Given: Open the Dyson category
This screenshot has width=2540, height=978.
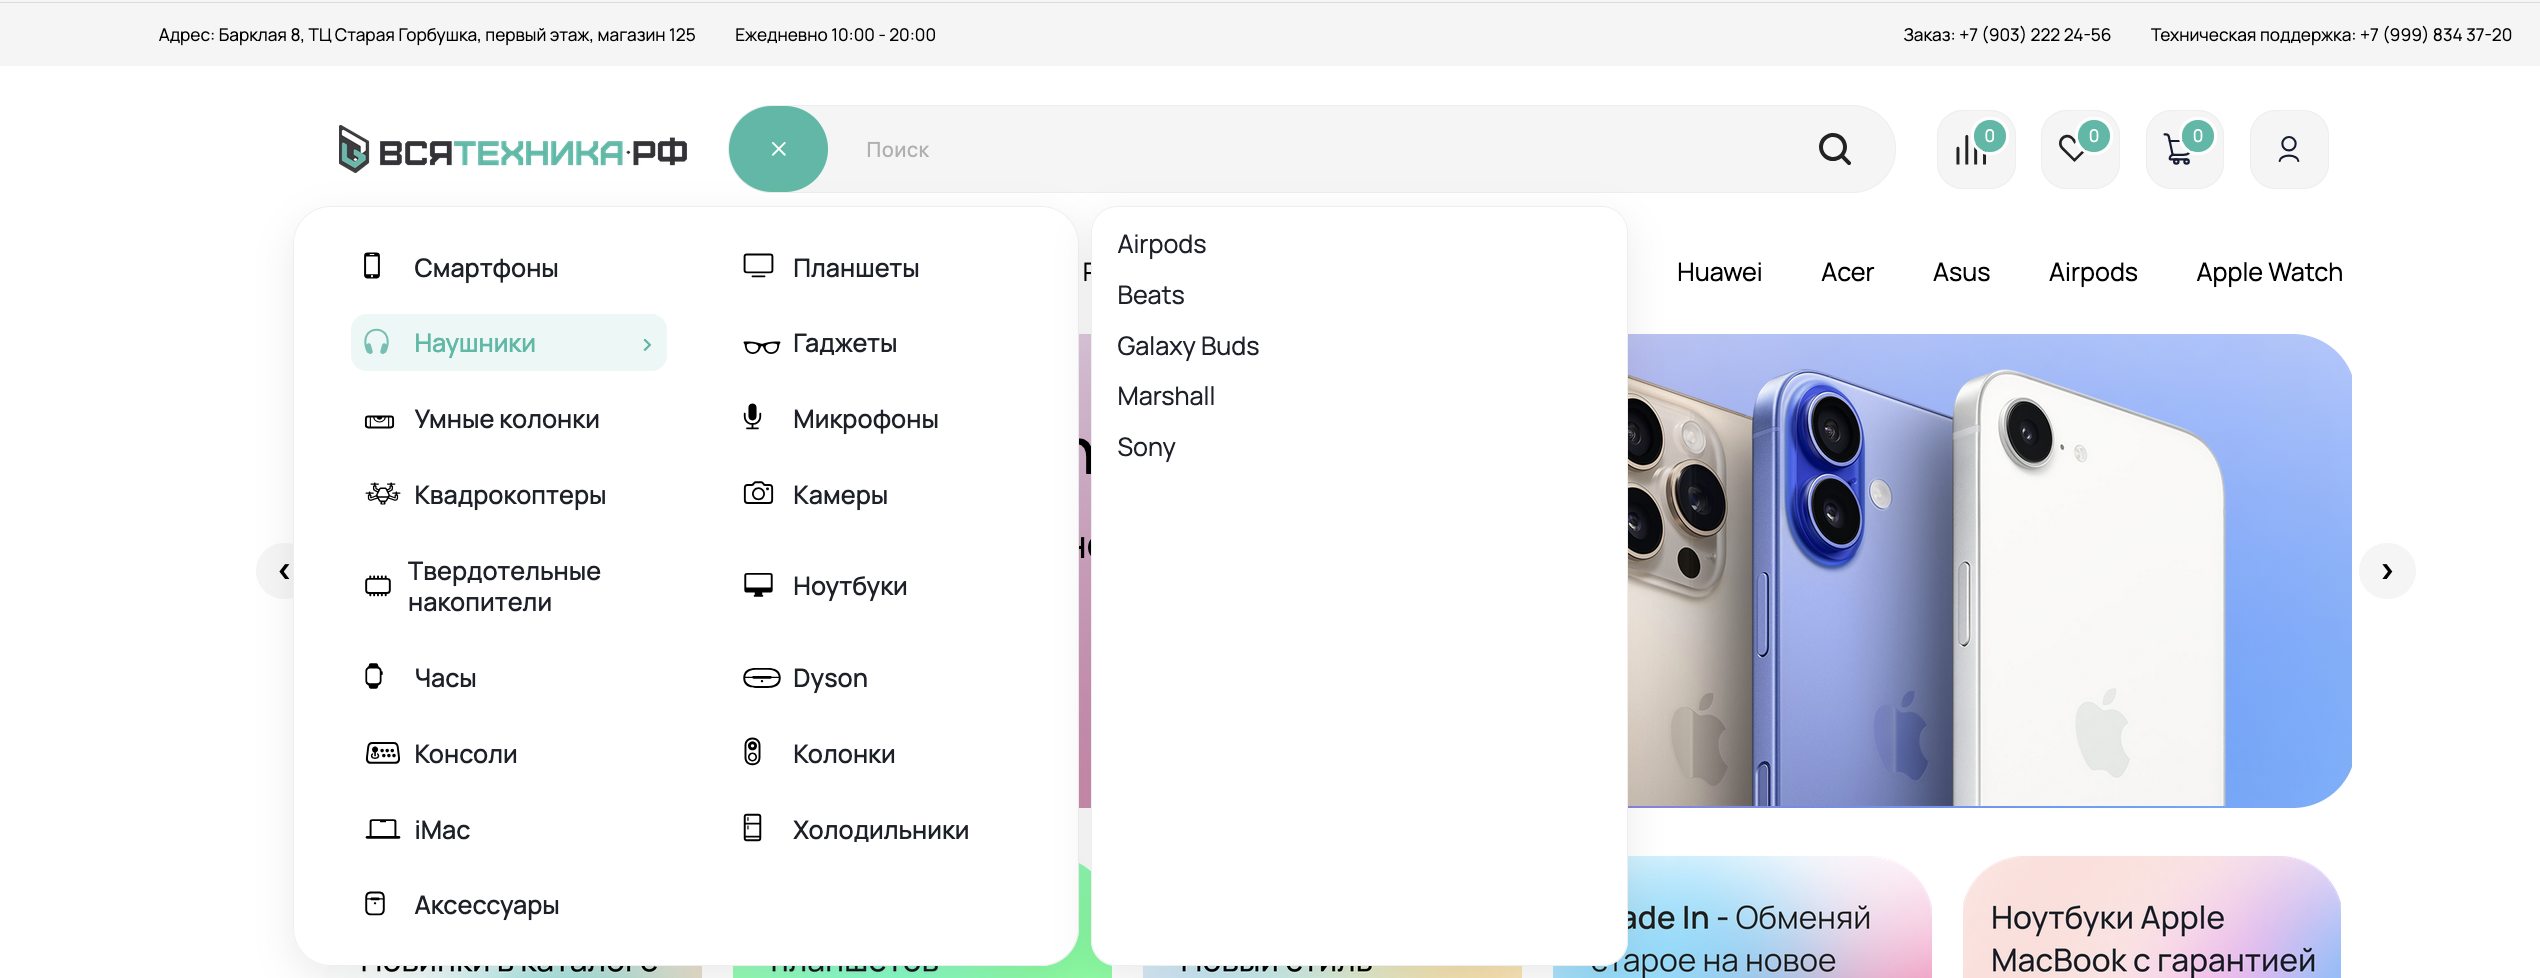Looking at the screenshot, I should click(x=830, y=679).
